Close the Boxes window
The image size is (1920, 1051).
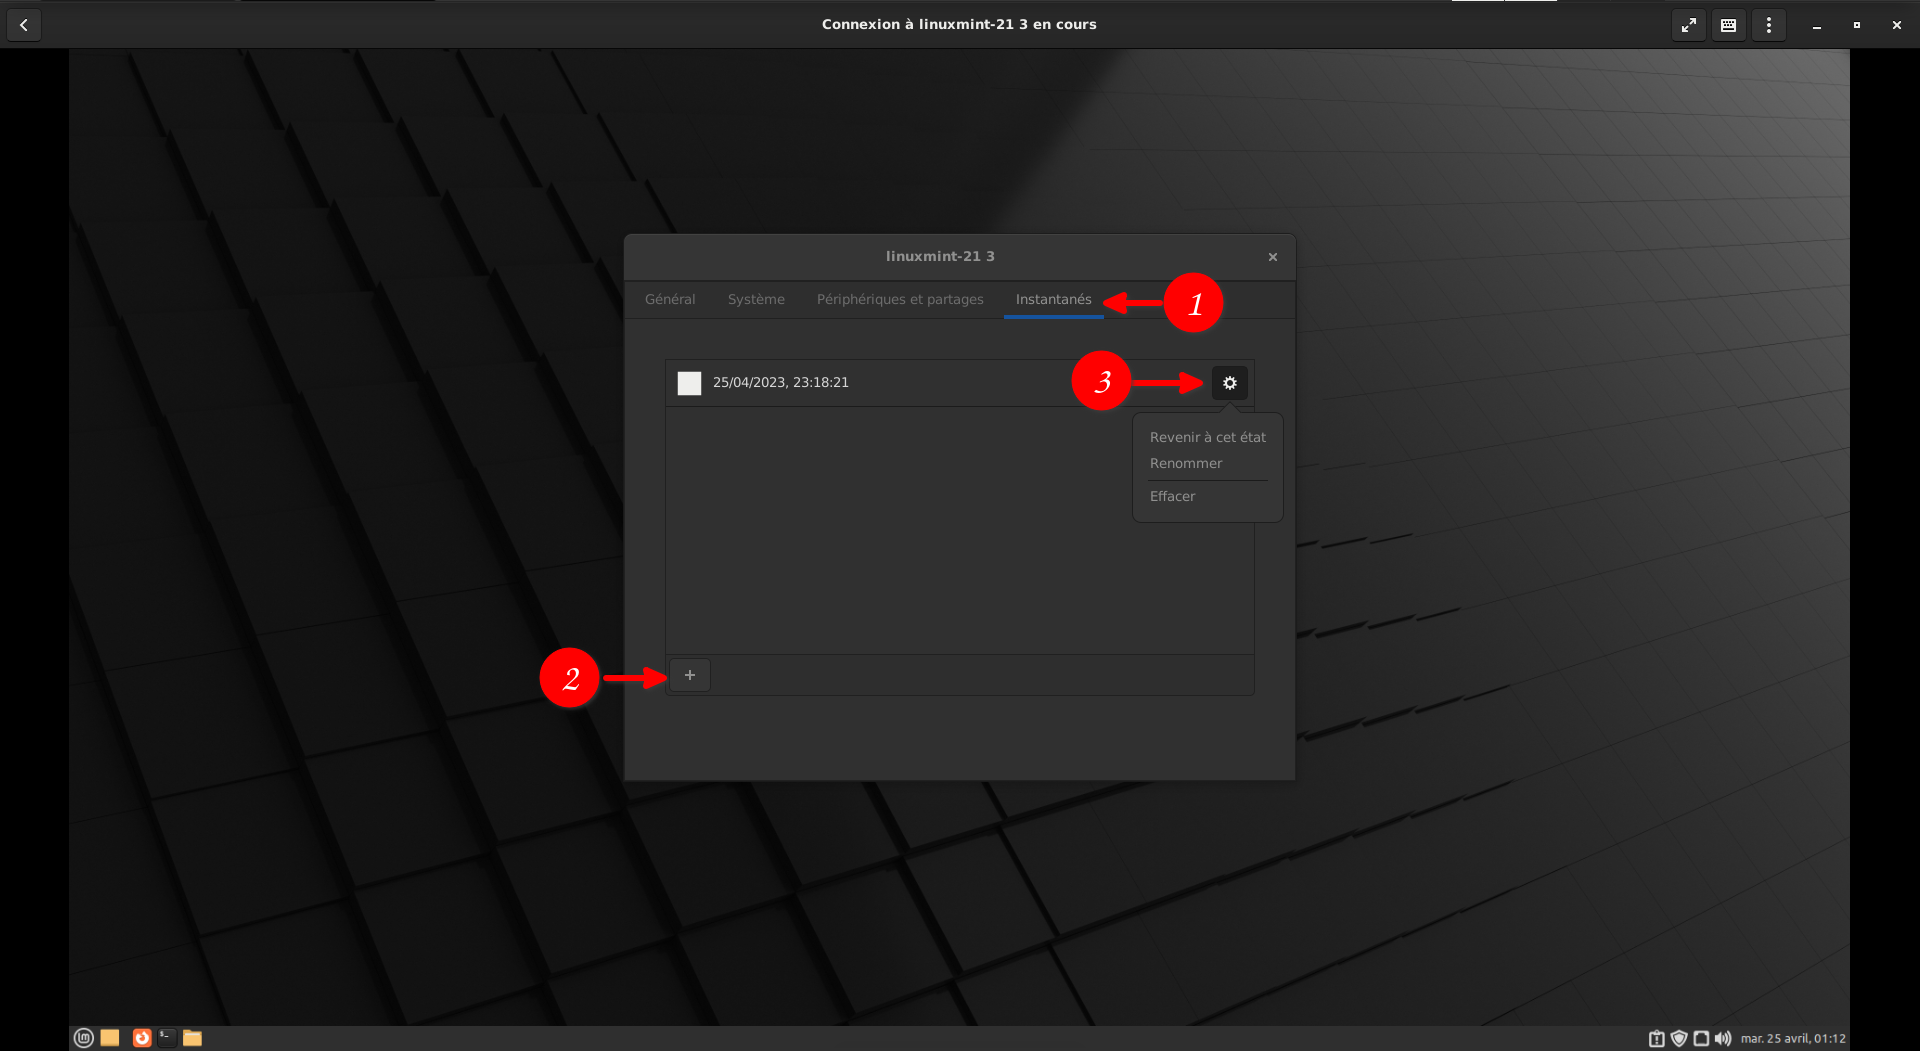pyautogui.click(x=1897, y=25)
